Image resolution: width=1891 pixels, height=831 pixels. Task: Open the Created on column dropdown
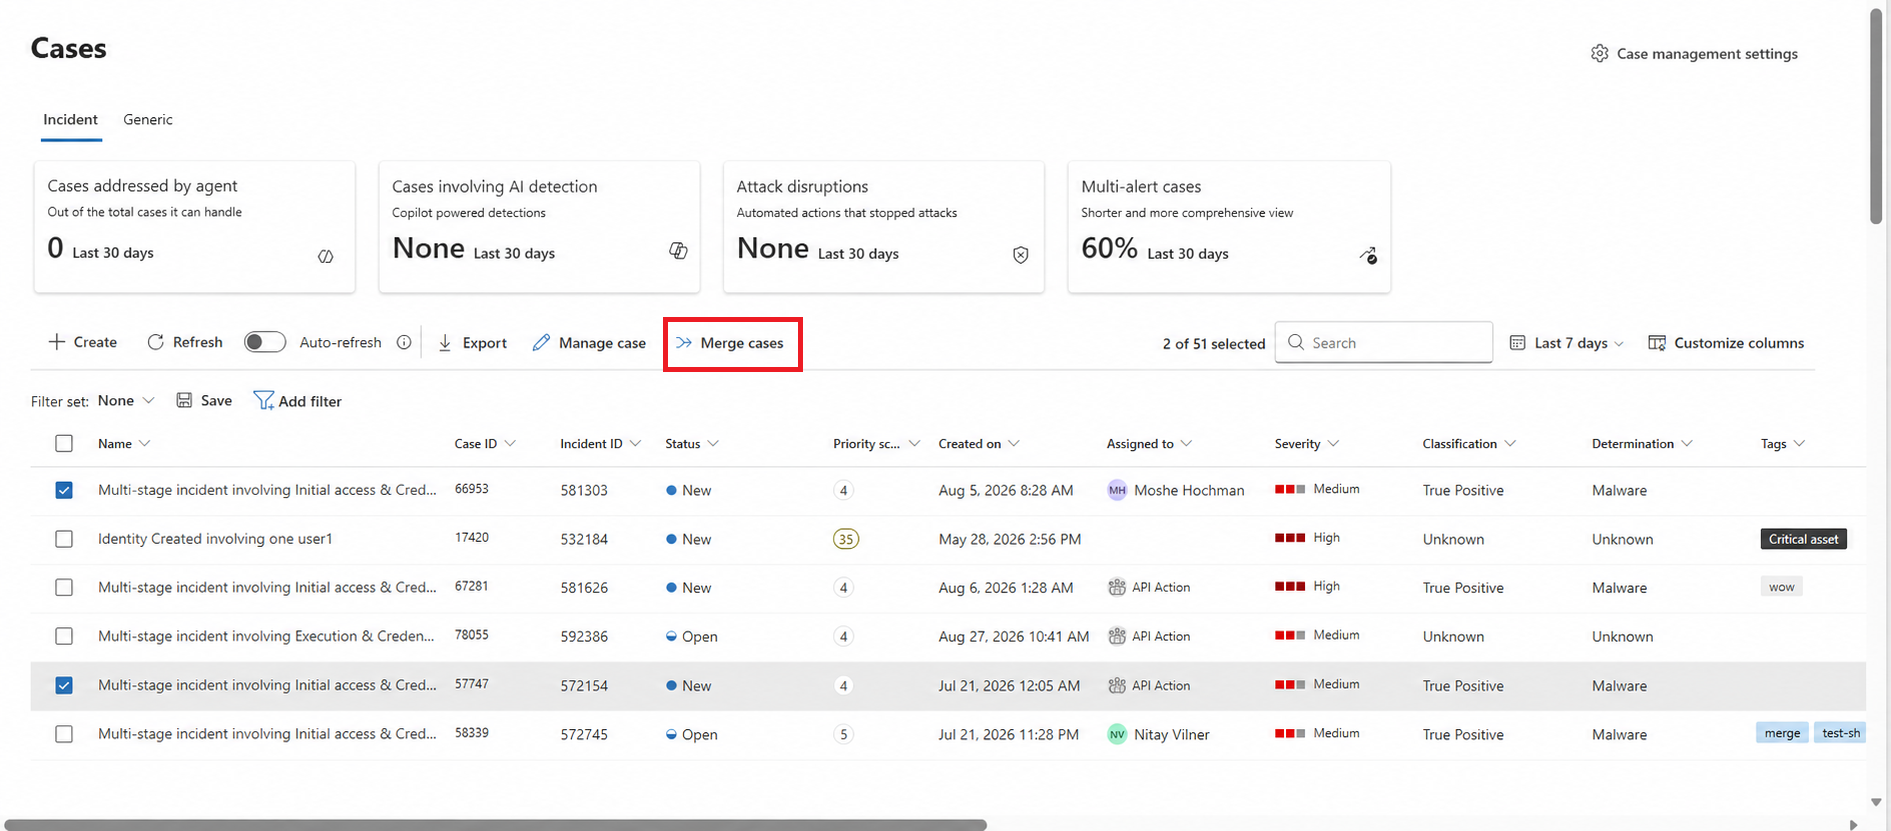pyautogui.click(x=1014, y=443)
